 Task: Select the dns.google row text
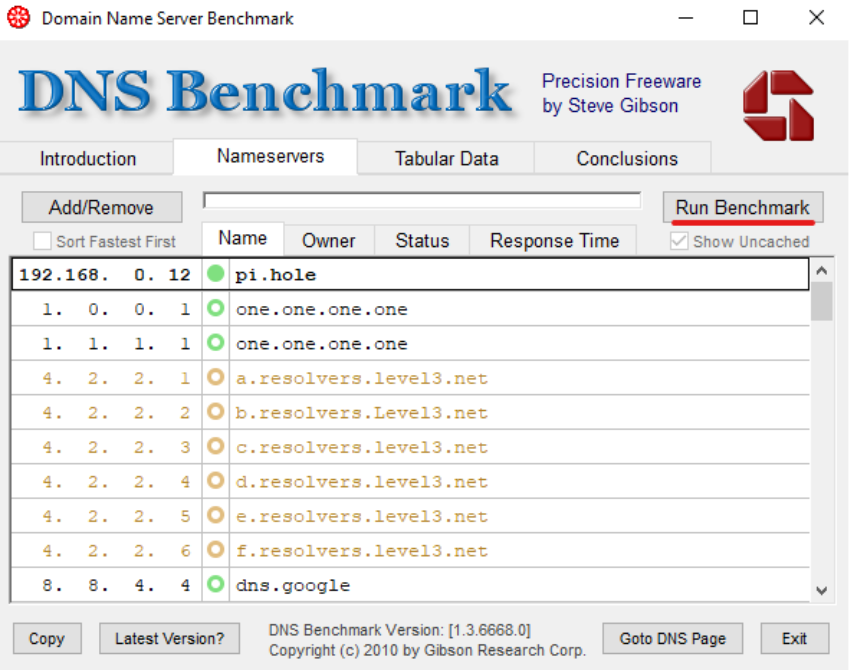tap(293, 586)
